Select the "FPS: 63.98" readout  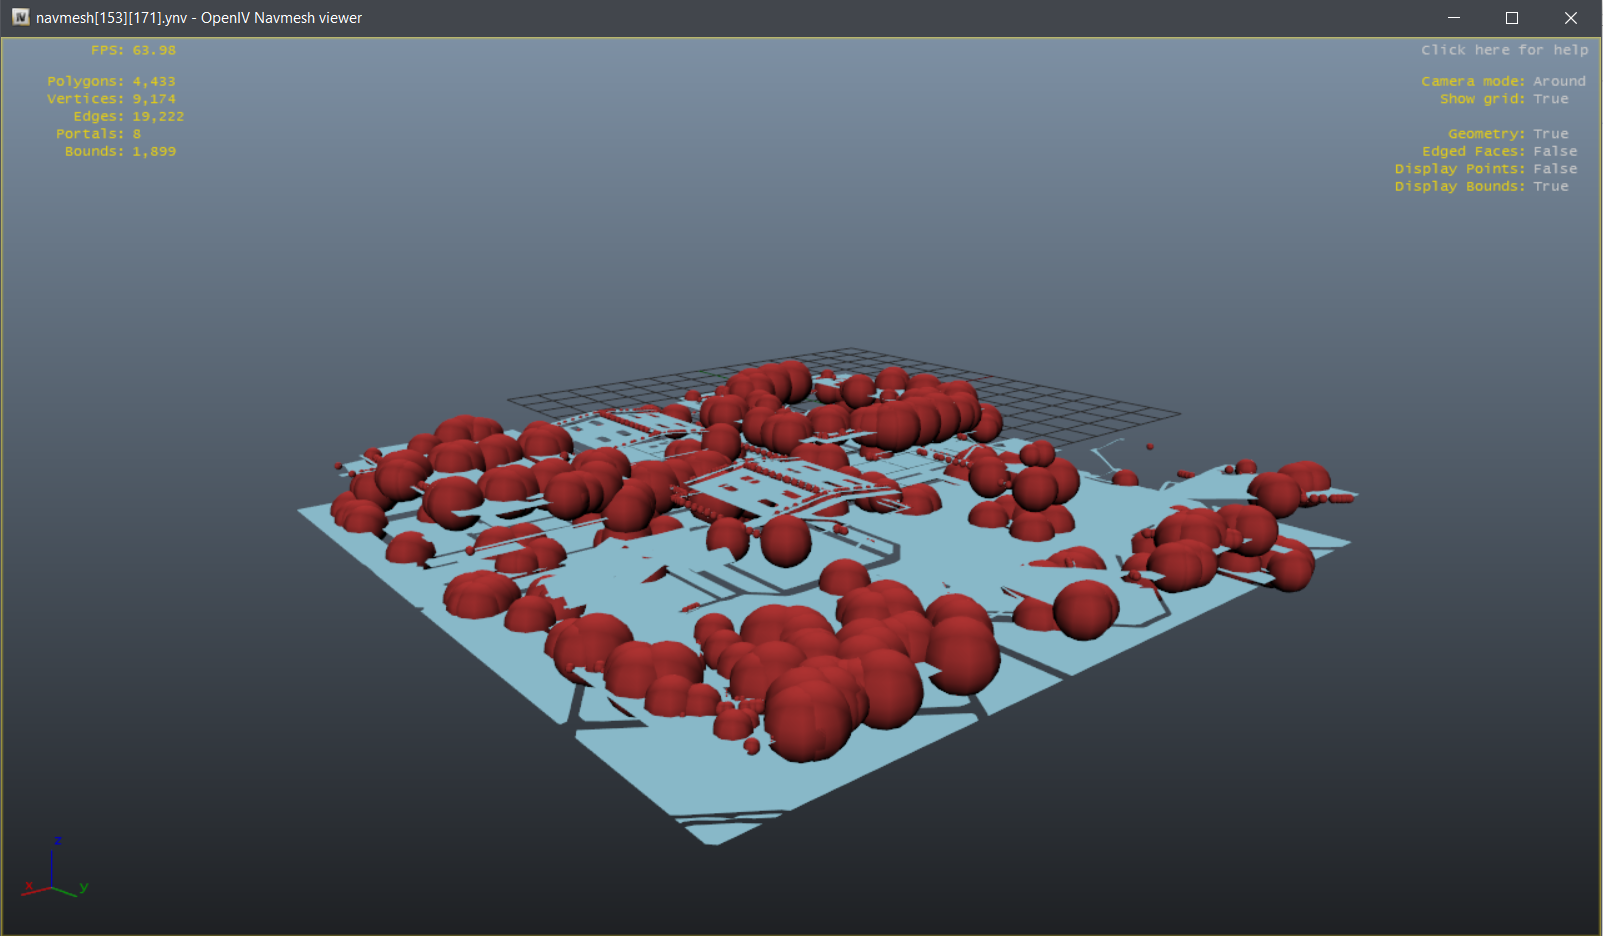click(x=133, y=50)
